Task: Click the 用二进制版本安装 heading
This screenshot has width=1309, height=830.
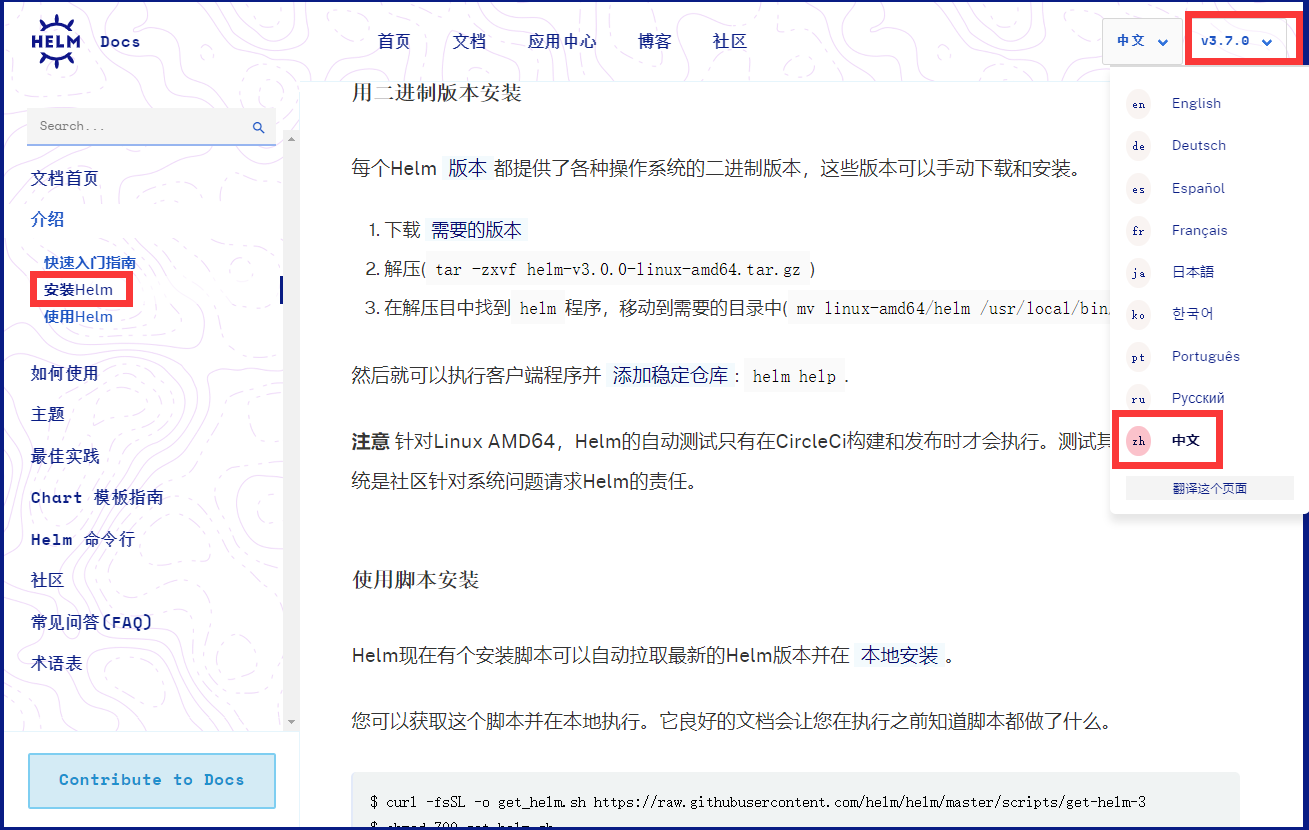Action: 437,93
